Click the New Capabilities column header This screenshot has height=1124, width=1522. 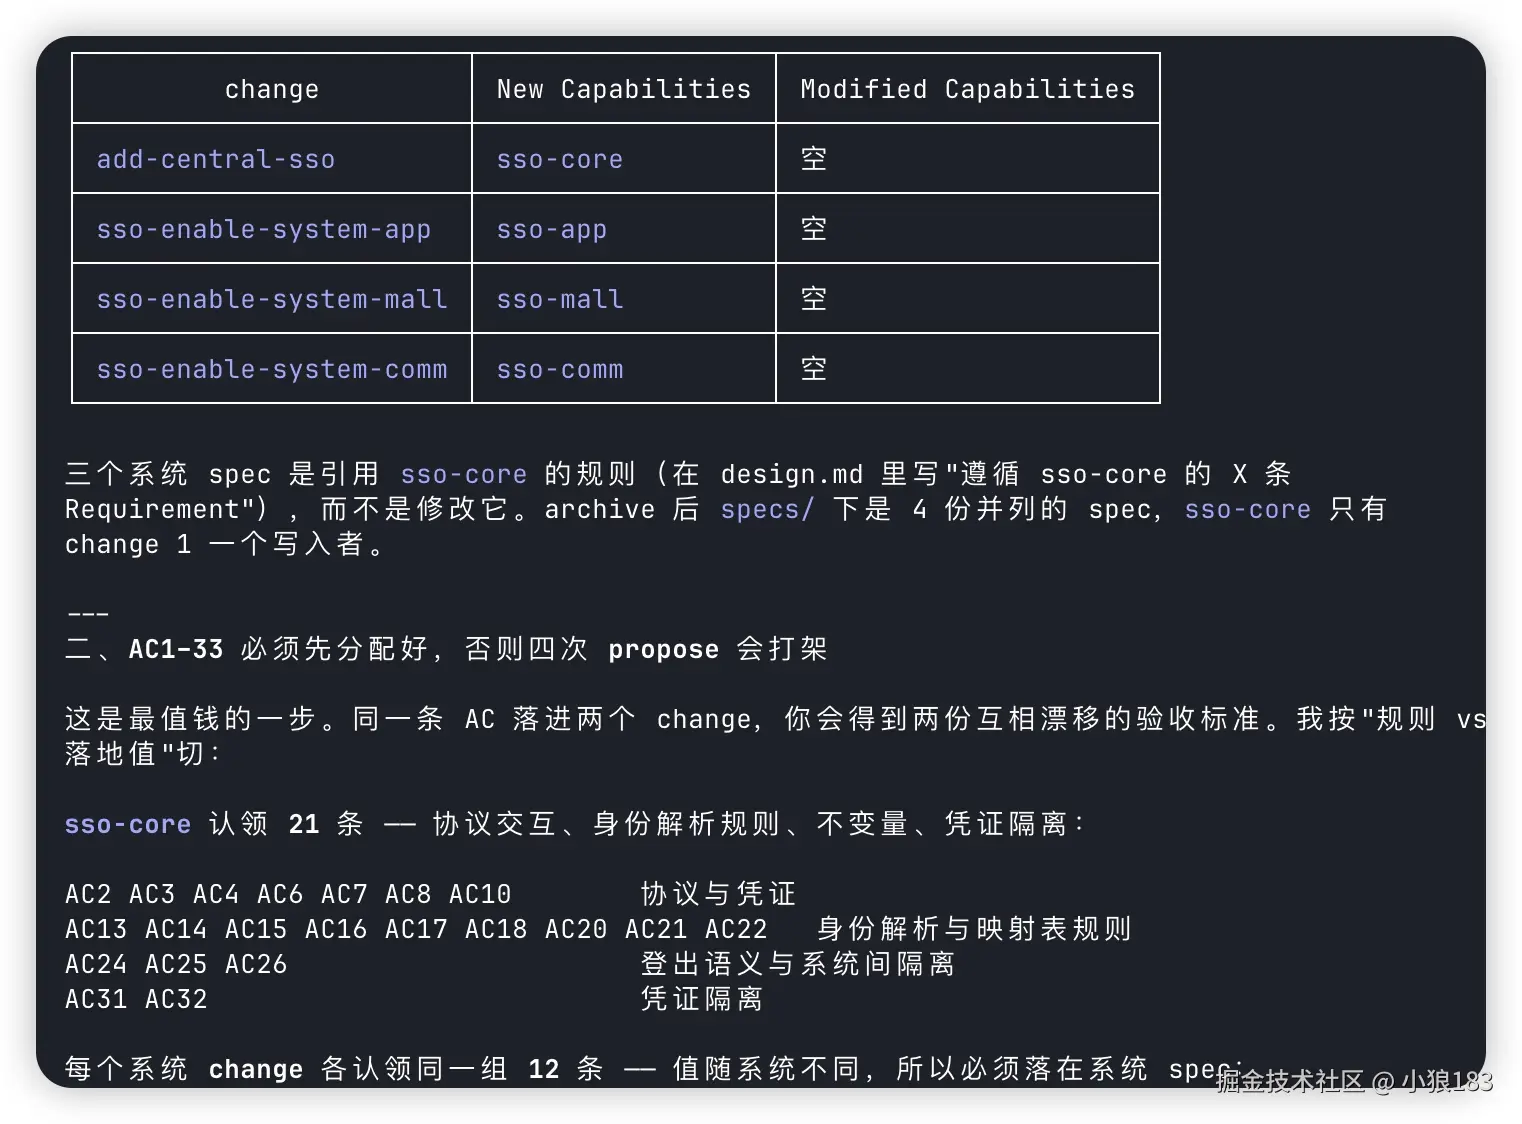click(x=624, y=89)
